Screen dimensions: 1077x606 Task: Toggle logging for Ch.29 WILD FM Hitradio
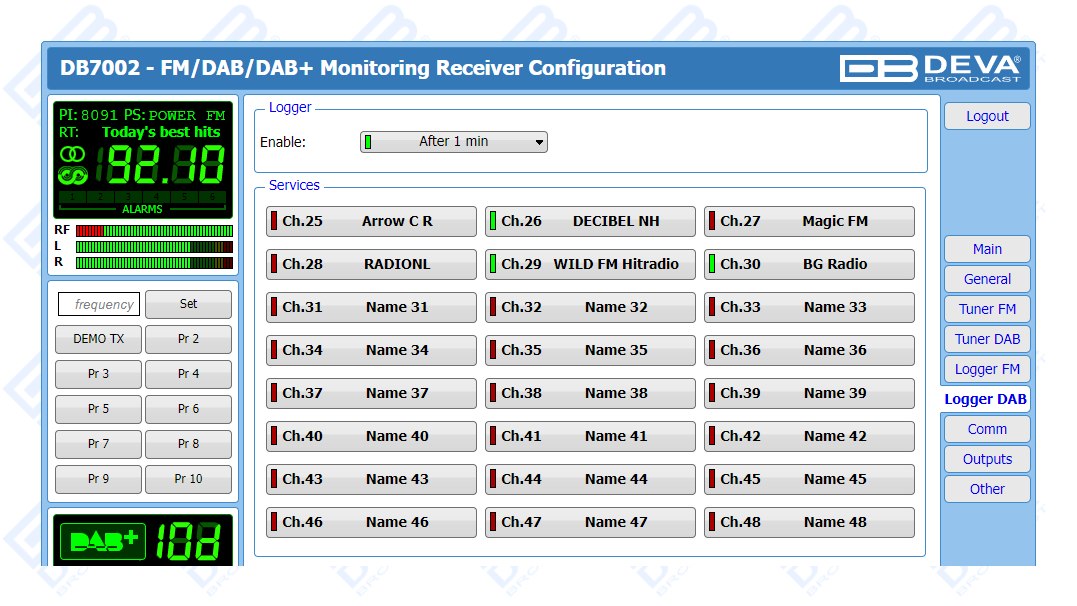tap(590, 264)
